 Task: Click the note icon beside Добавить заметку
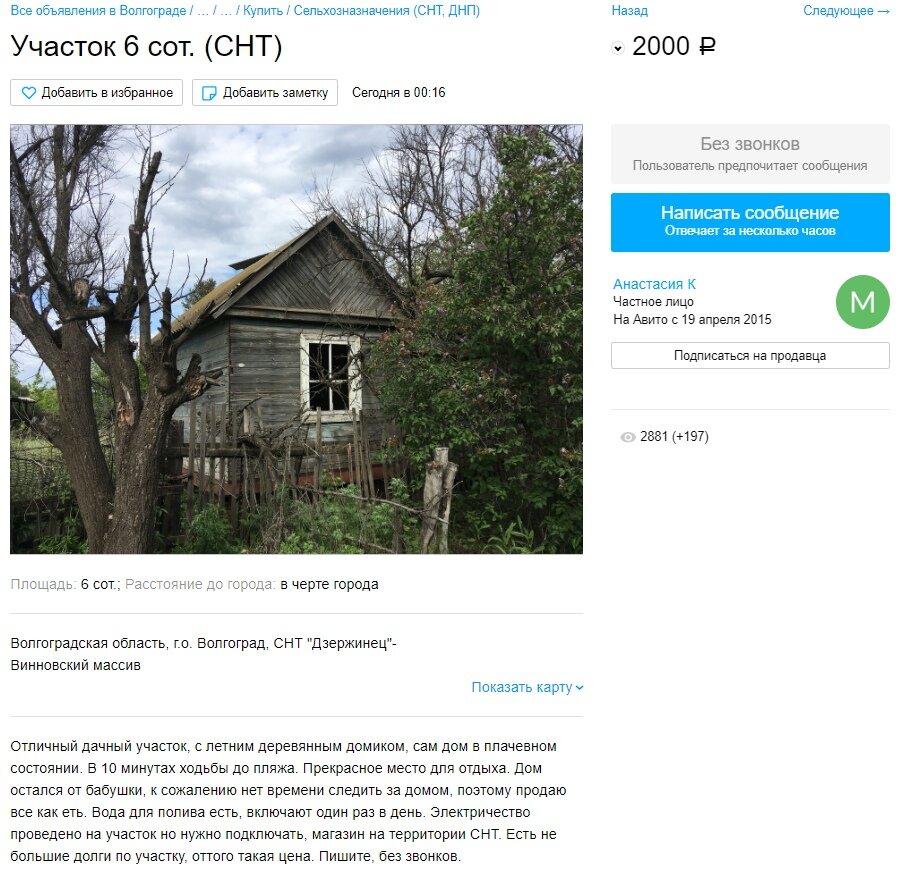pos(209,93)
